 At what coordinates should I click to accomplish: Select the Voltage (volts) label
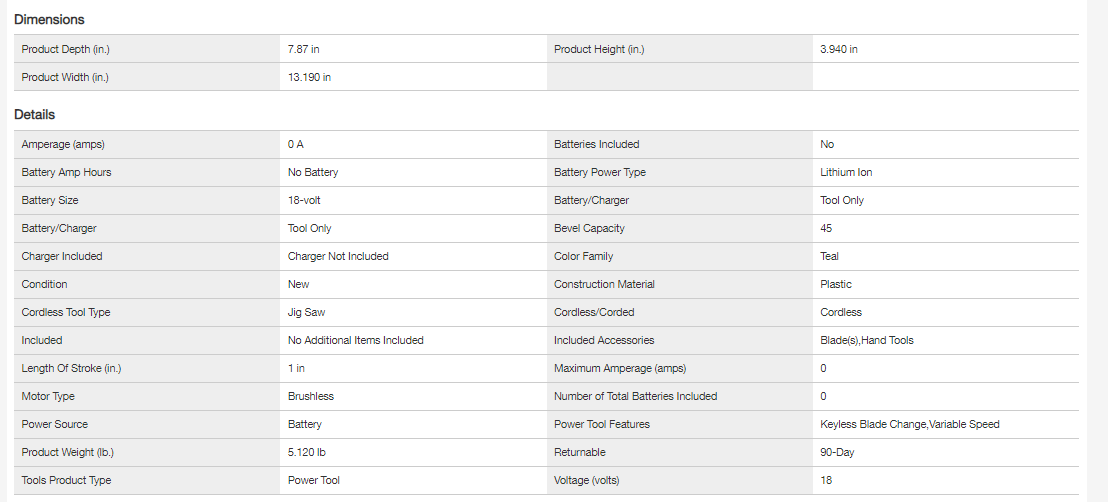point(587,480)
